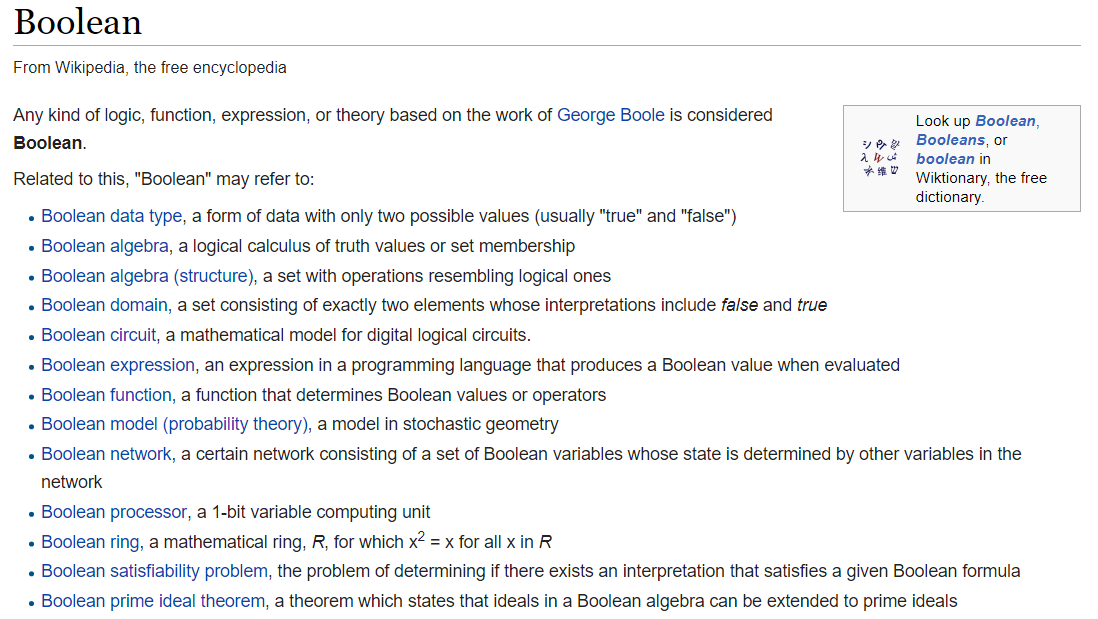Open the Boolean data type article
The image size is (1098, 619).
pyautogui.click(x=111, y=216)
